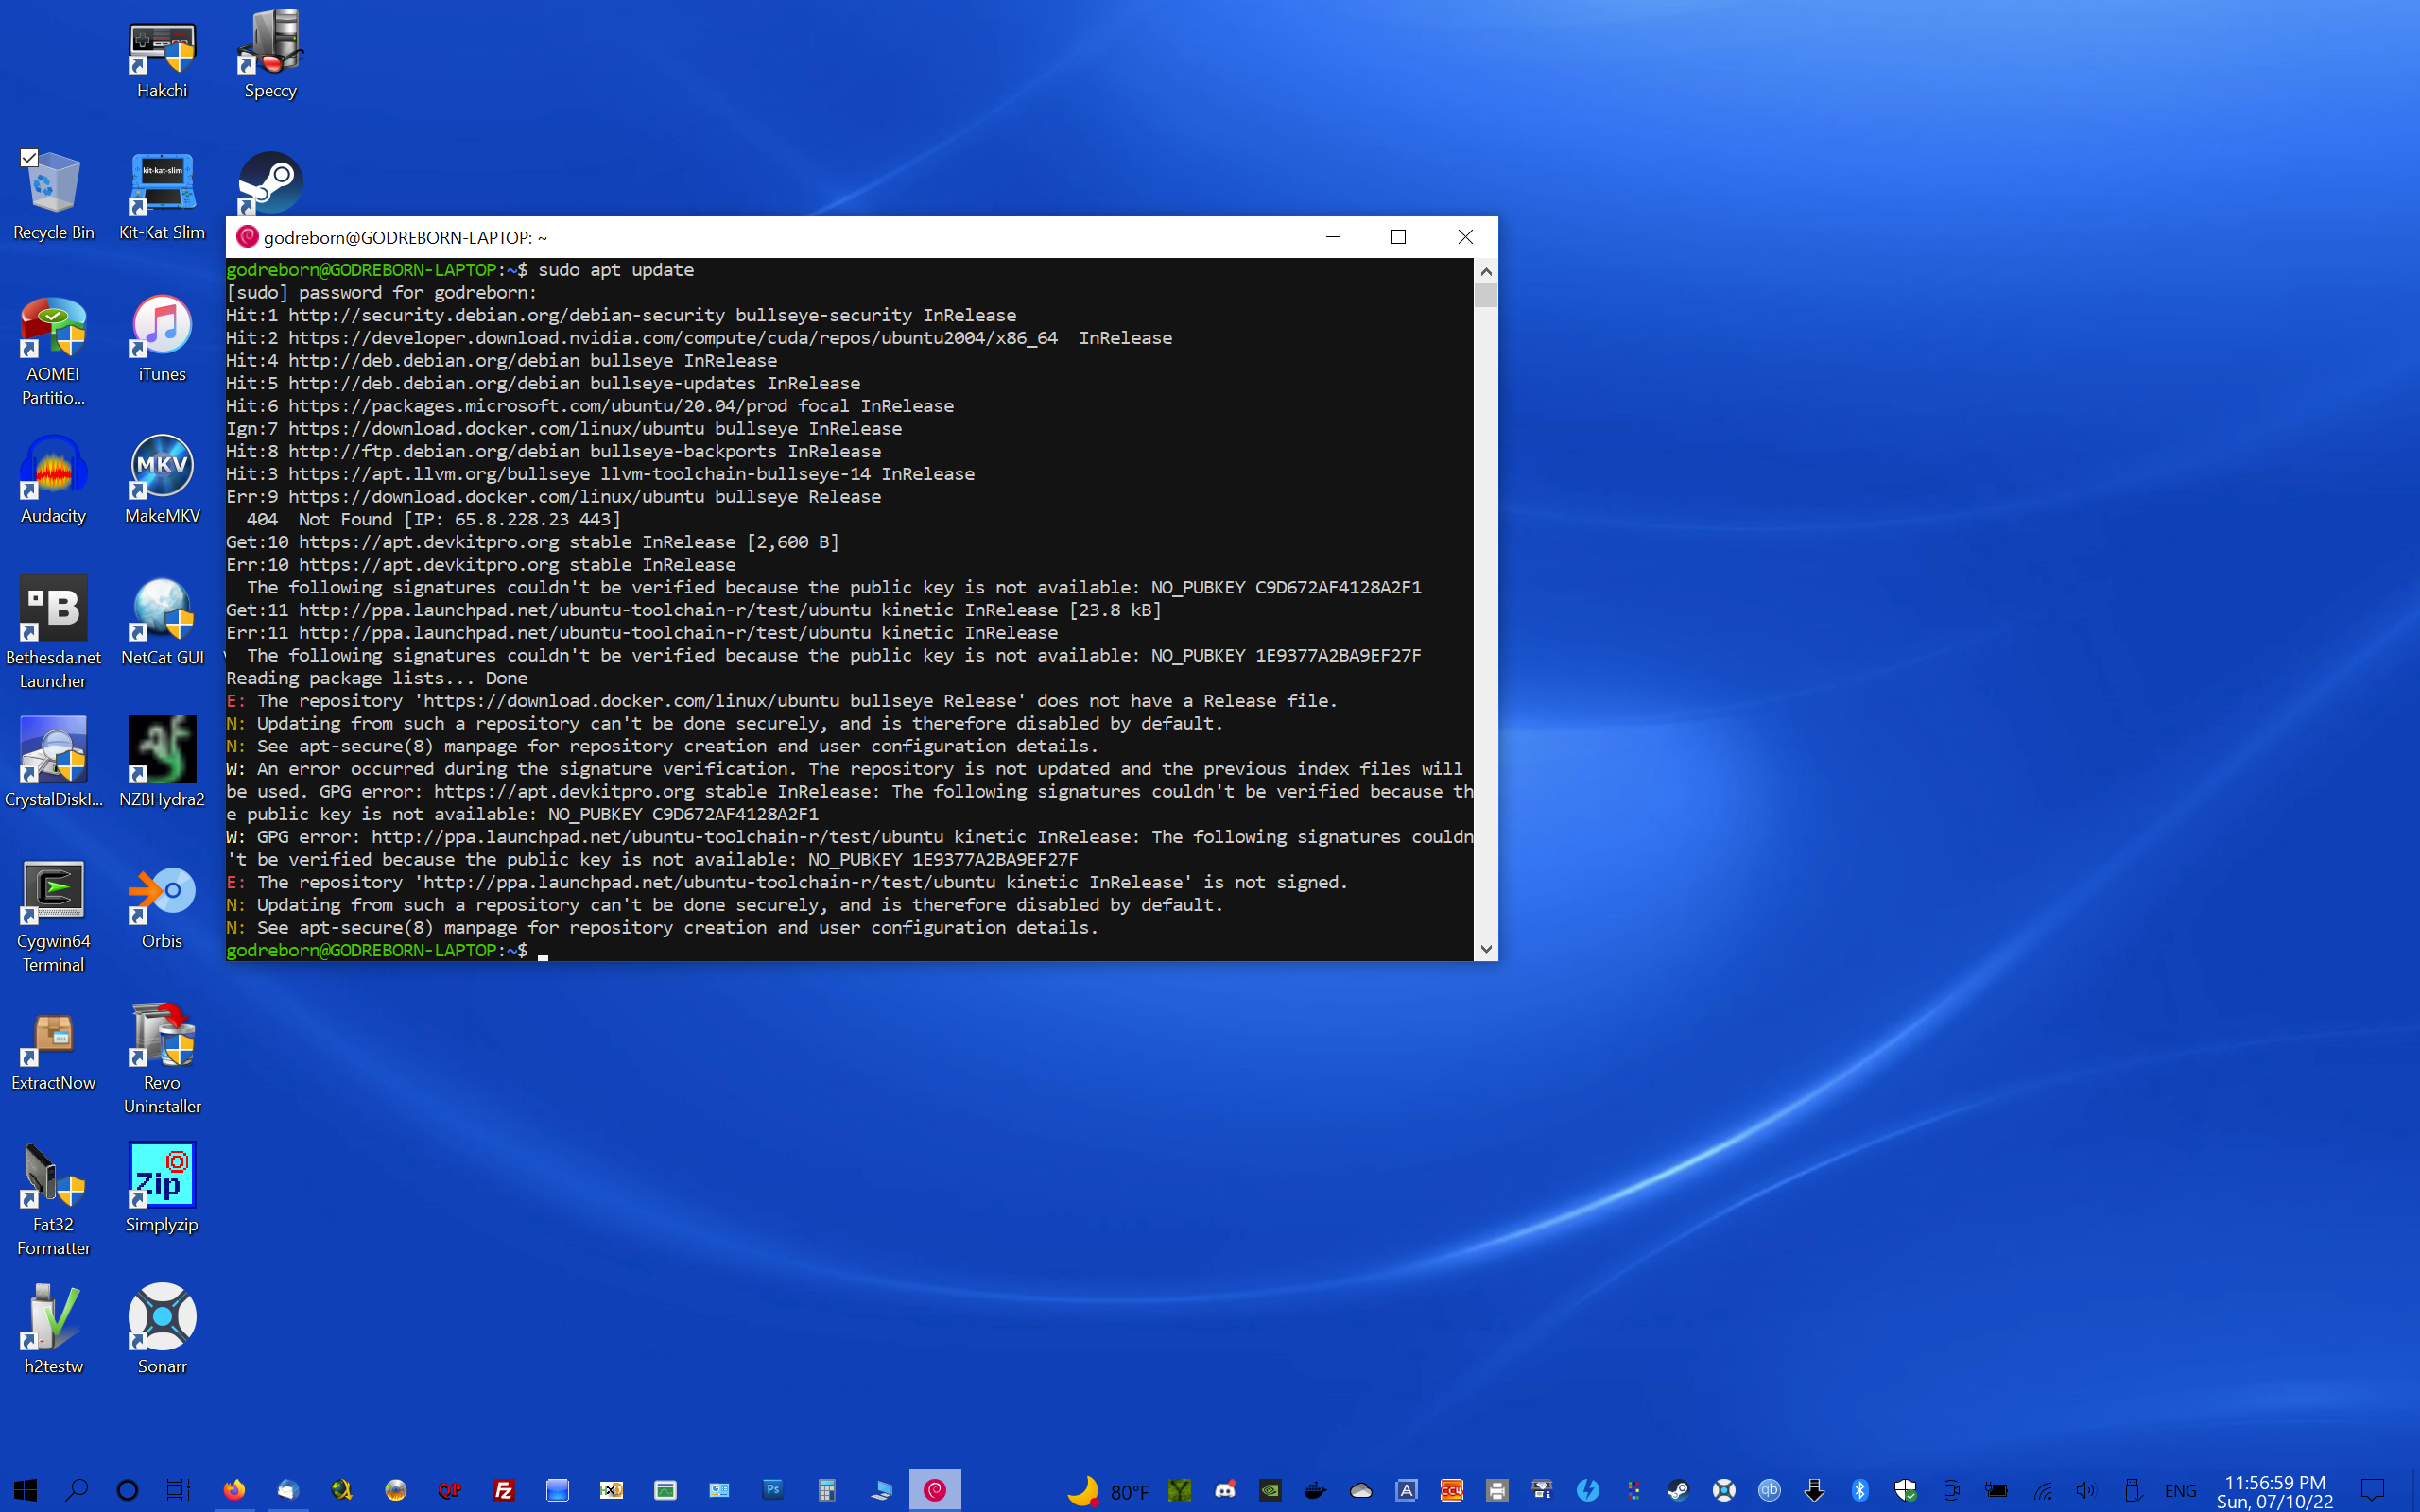Open the Windows Start menu
2420x1512 pixels.
pos(25,1490)
